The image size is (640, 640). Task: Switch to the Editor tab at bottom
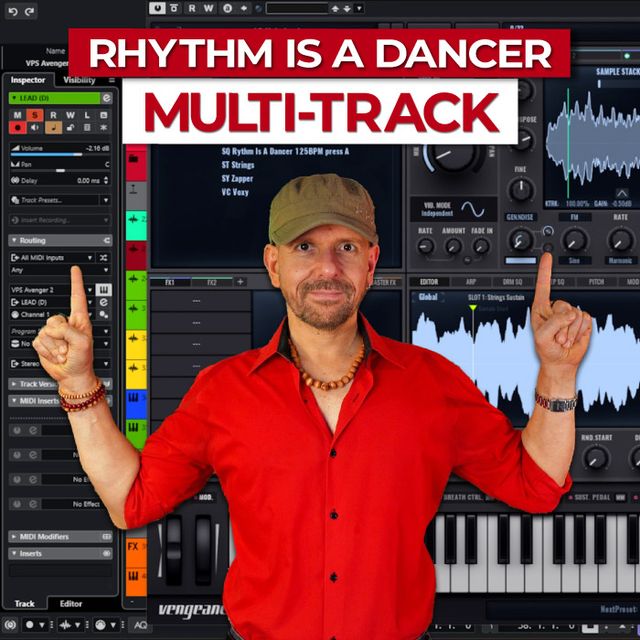[x=71, y=604]
